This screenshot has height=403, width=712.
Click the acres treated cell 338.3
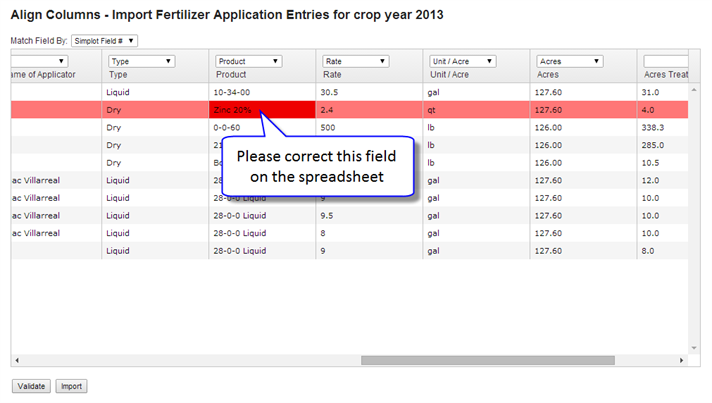click(x=663, y=128)
